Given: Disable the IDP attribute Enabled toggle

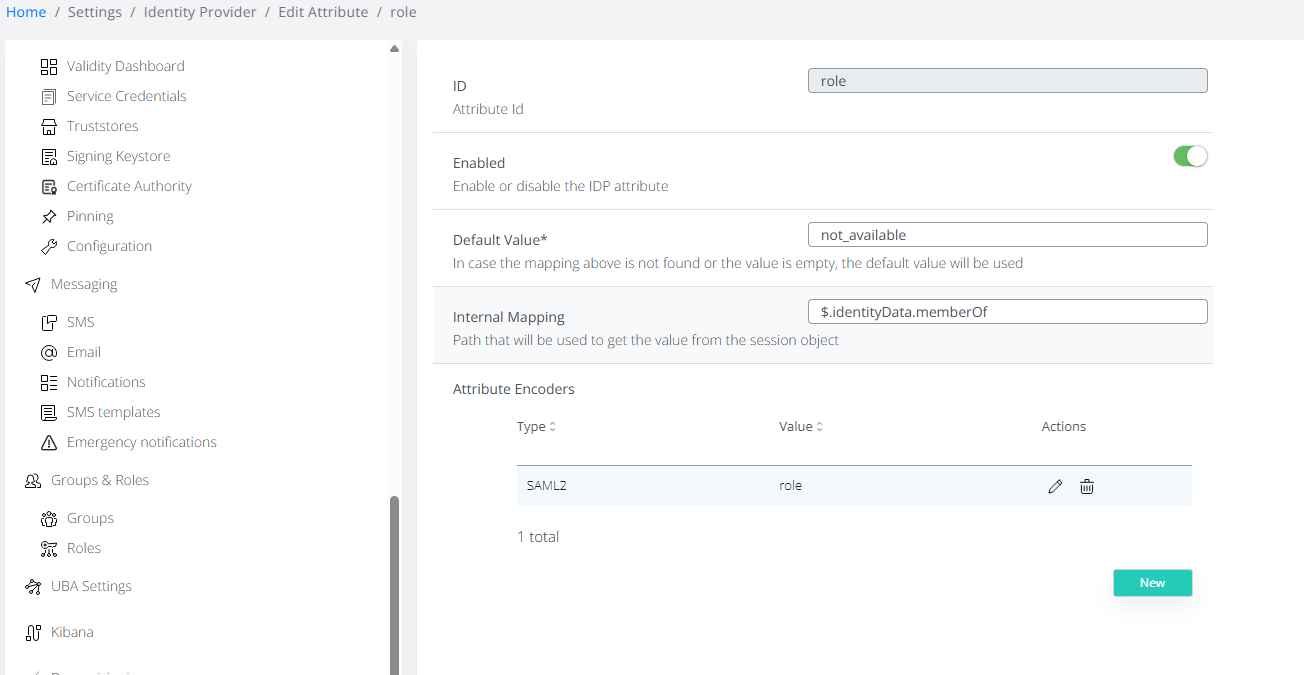Looking at the screenshot, I should [x=1190, y=156].
